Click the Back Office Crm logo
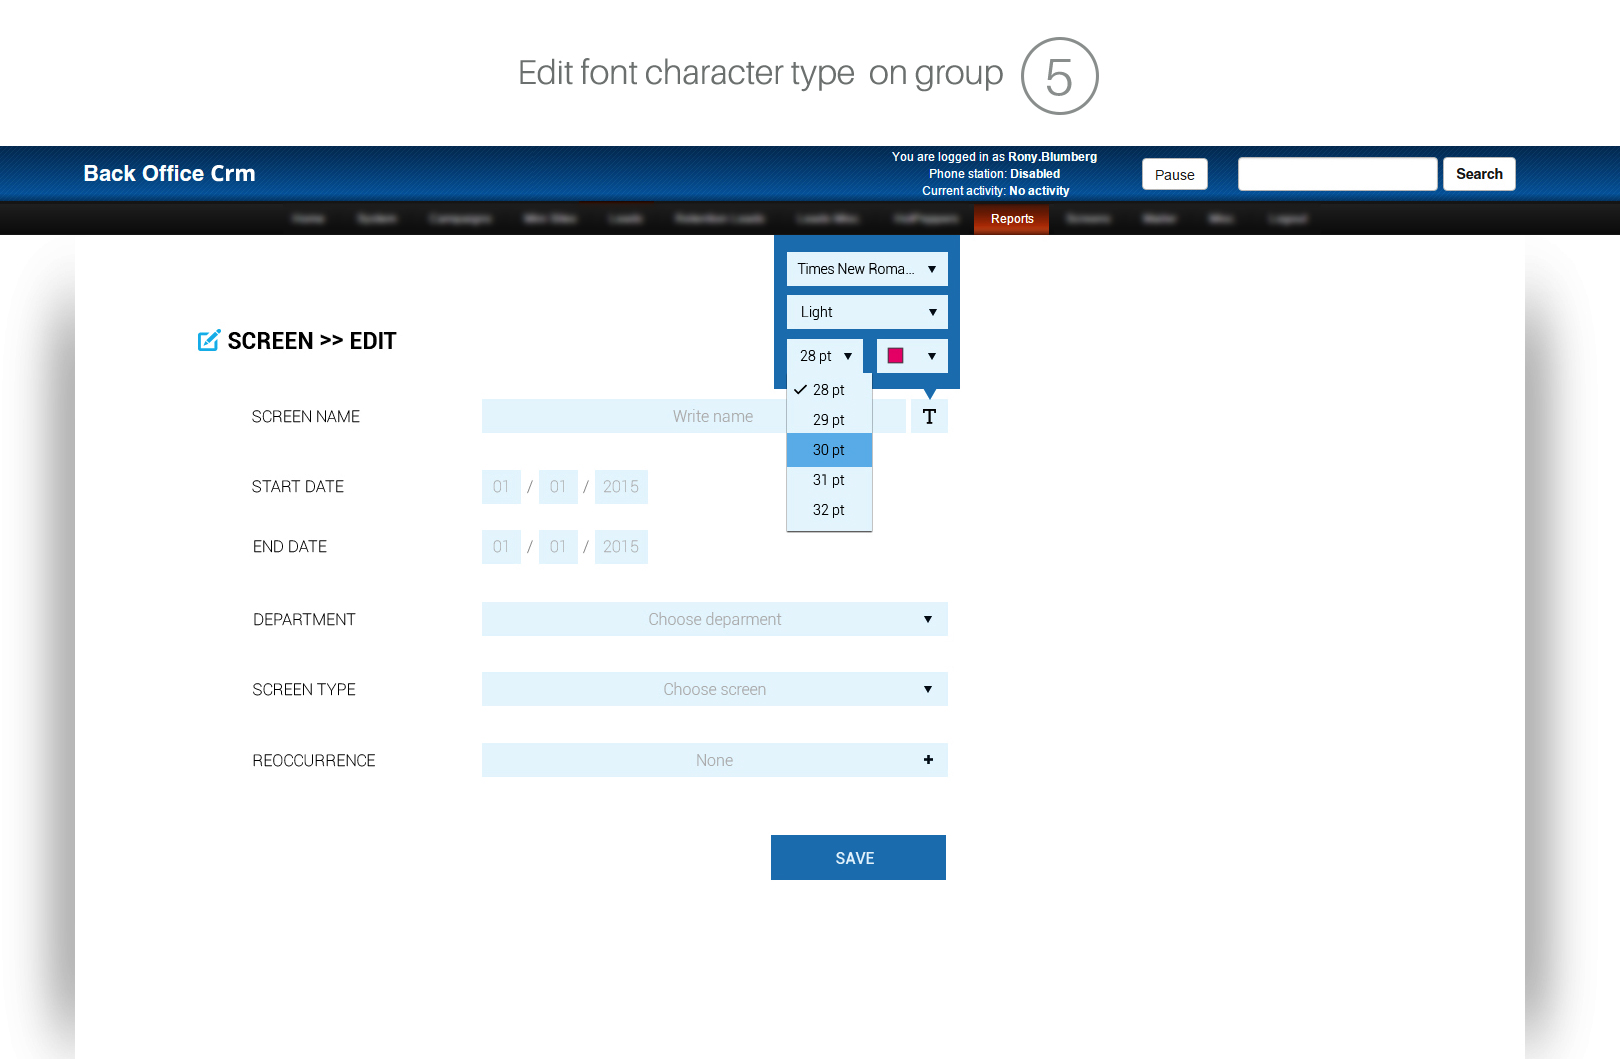This screenshot has width=1620, height=1059. click(169, 173)
